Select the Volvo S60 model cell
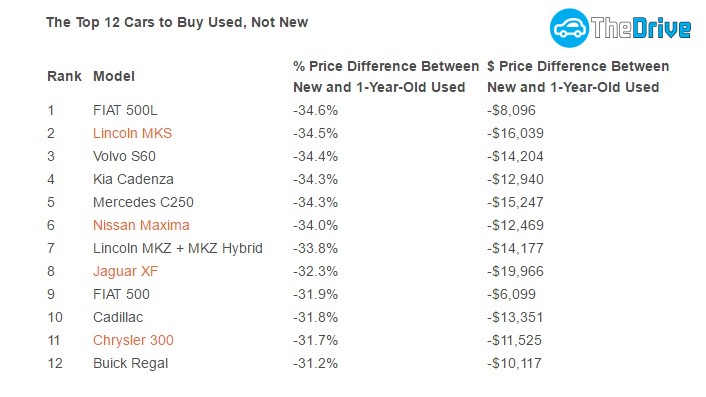The image size is (706, 397). point(124,156)
